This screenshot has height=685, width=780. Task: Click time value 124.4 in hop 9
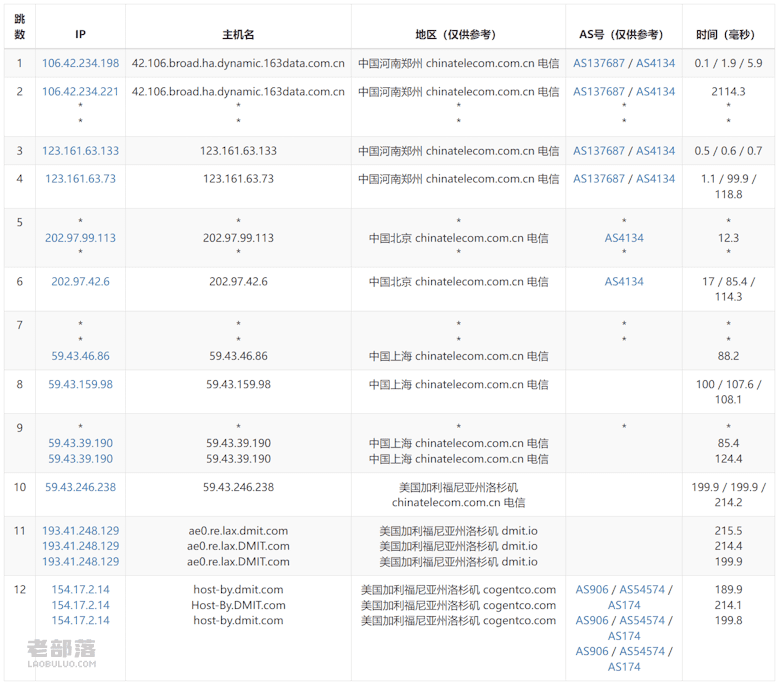[728, 459]
